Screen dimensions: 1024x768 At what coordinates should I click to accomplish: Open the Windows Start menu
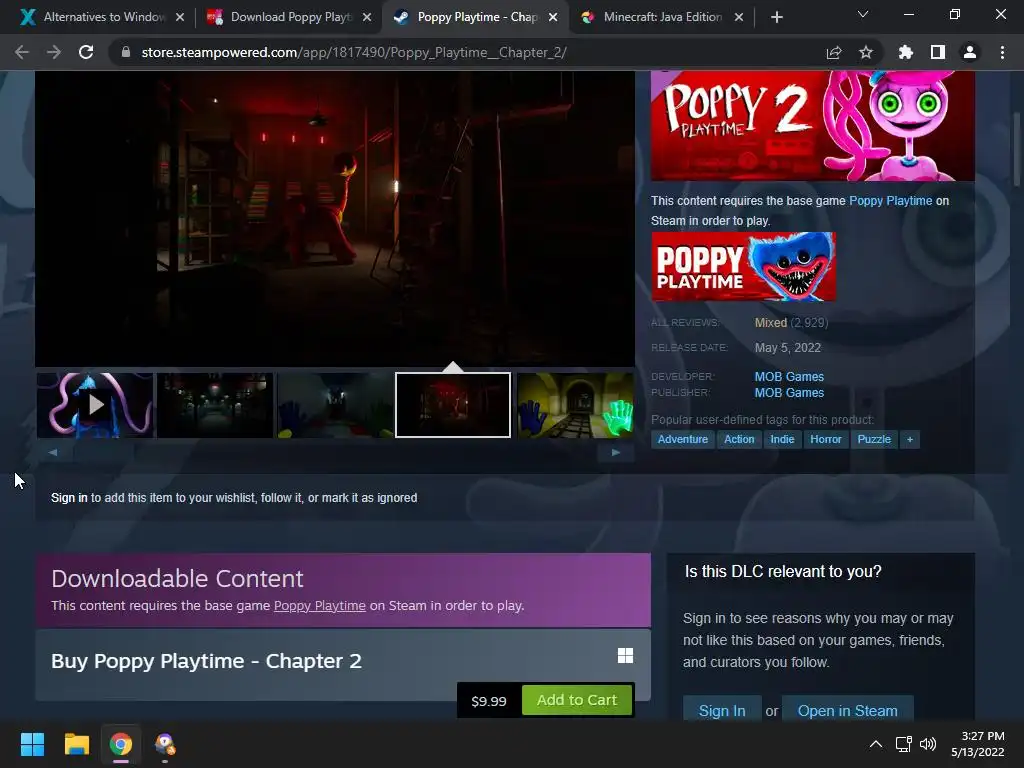point(32,744)
